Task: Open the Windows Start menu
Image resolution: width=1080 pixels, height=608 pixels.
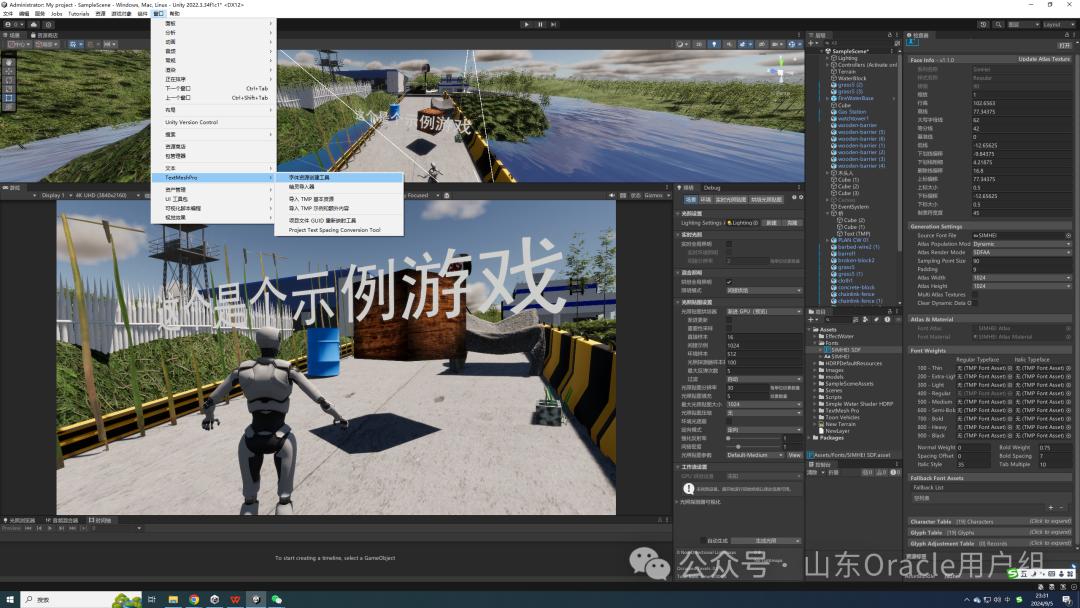Action: (10, 600)
